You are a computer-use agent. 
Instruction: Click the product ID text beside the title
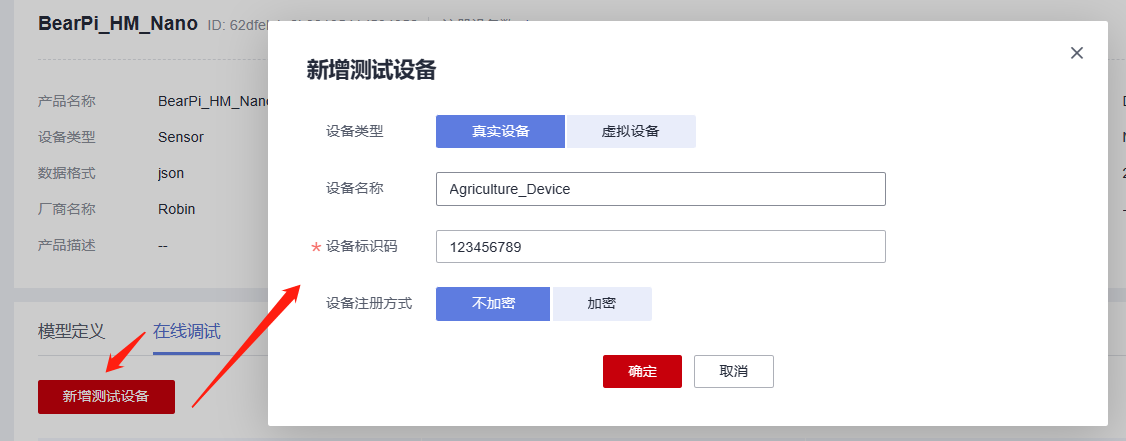pos(236,25)
